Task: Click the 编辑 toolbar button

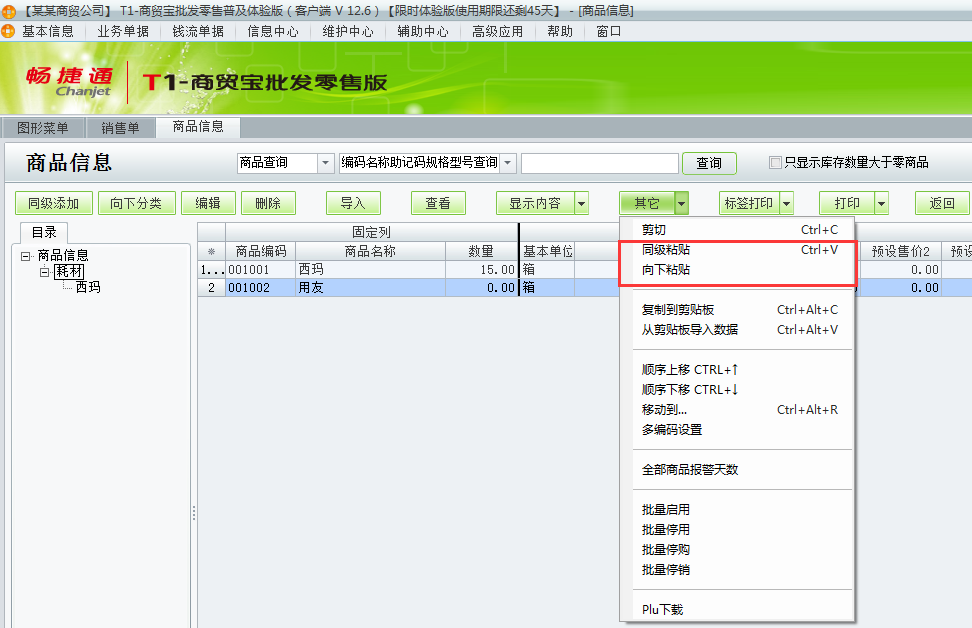Action: (208, 202)
